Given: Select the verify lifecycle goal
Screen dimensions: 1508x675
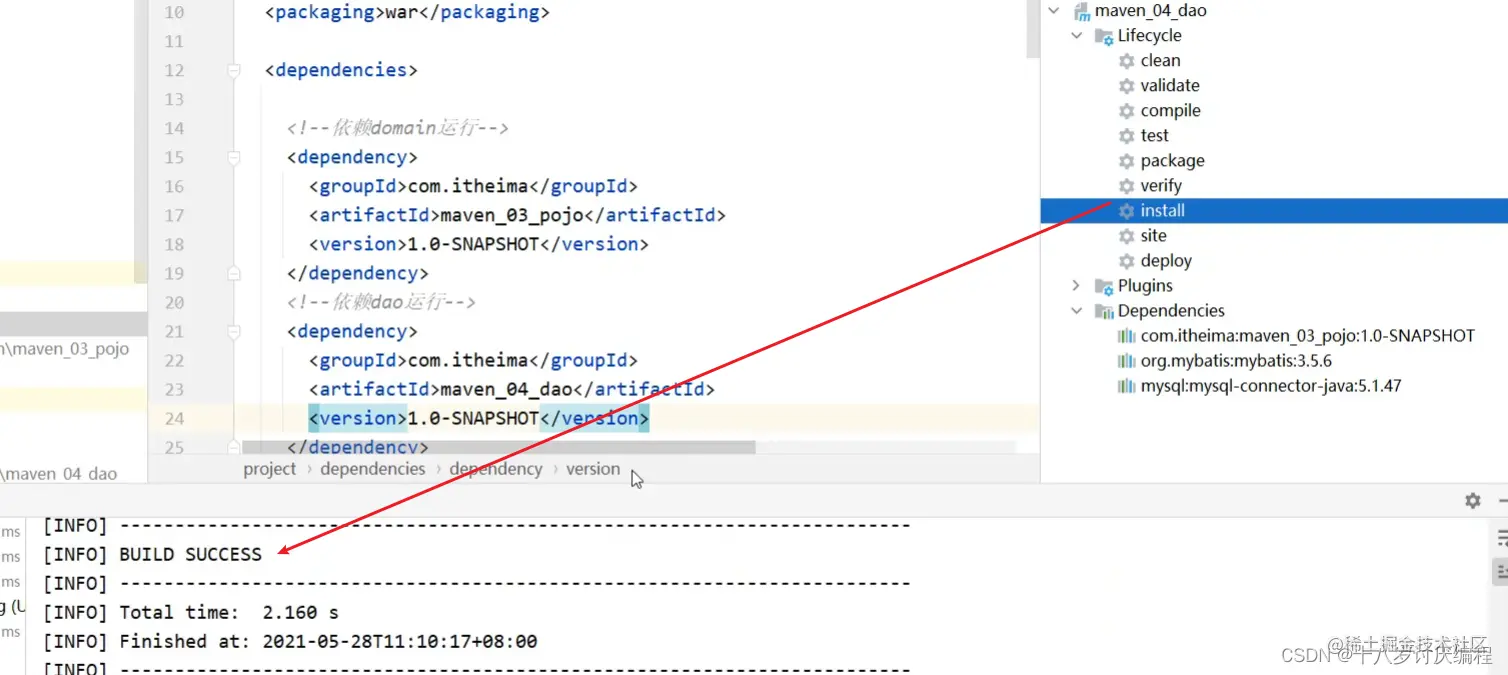Looking at the screenshot, I should pyautogui.click(x=1161, y=185).
